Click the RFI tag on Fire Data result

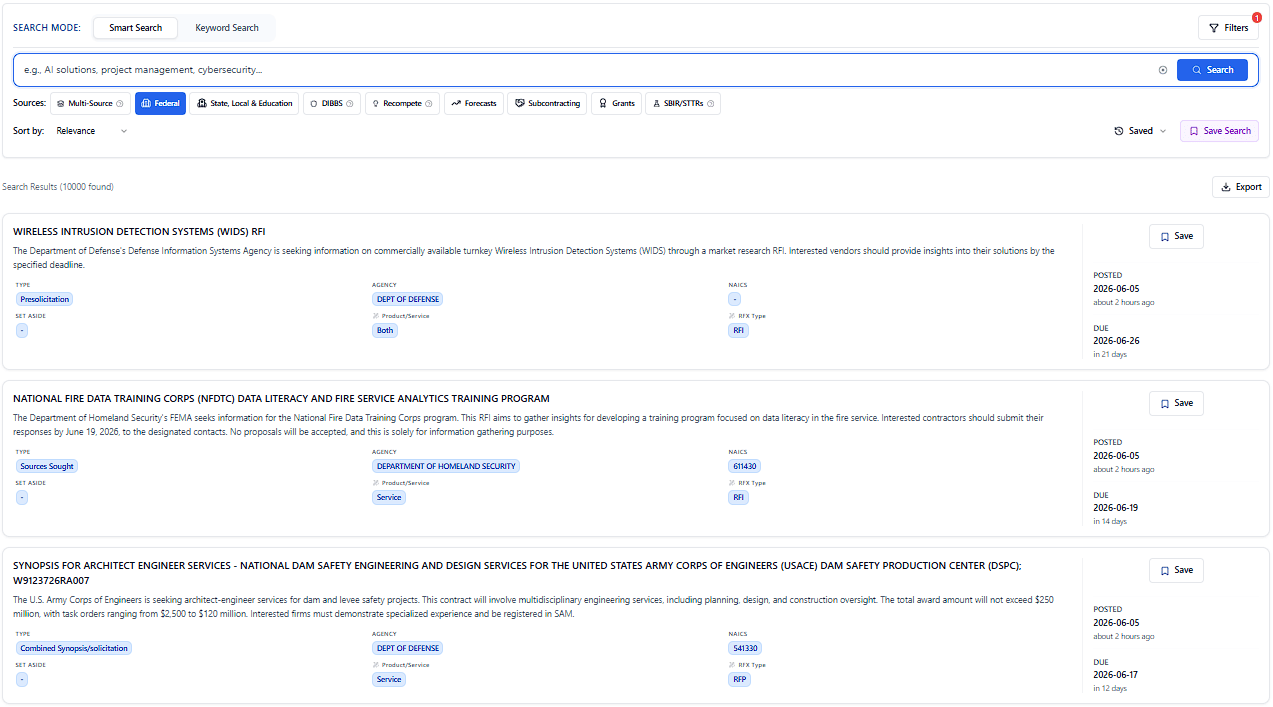coord(738,497)
